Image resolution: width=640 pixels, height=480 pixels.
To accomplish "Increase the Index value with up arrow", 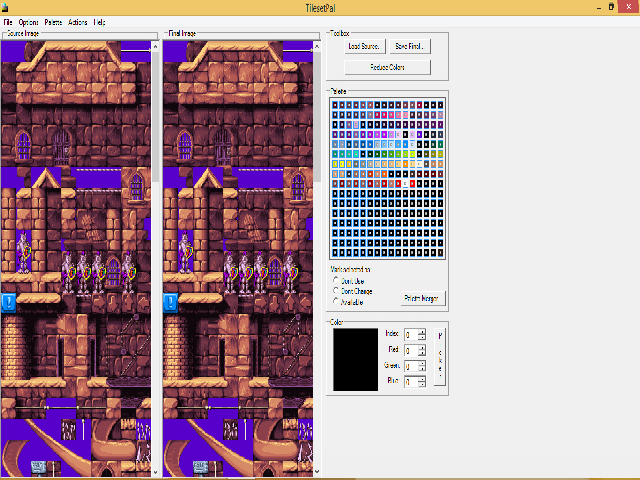I will [422, 331].
